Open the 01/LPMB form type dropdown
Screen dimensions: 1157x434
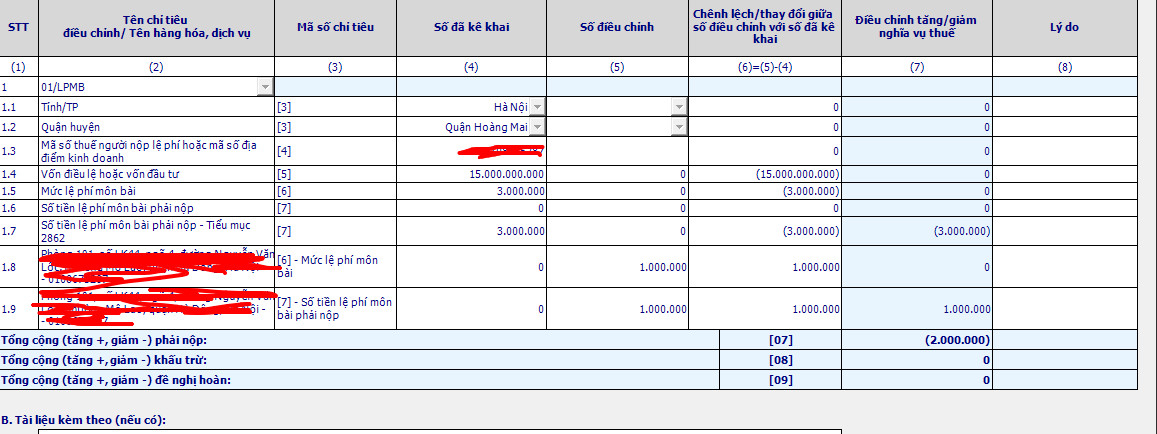(x=265, y=87)
